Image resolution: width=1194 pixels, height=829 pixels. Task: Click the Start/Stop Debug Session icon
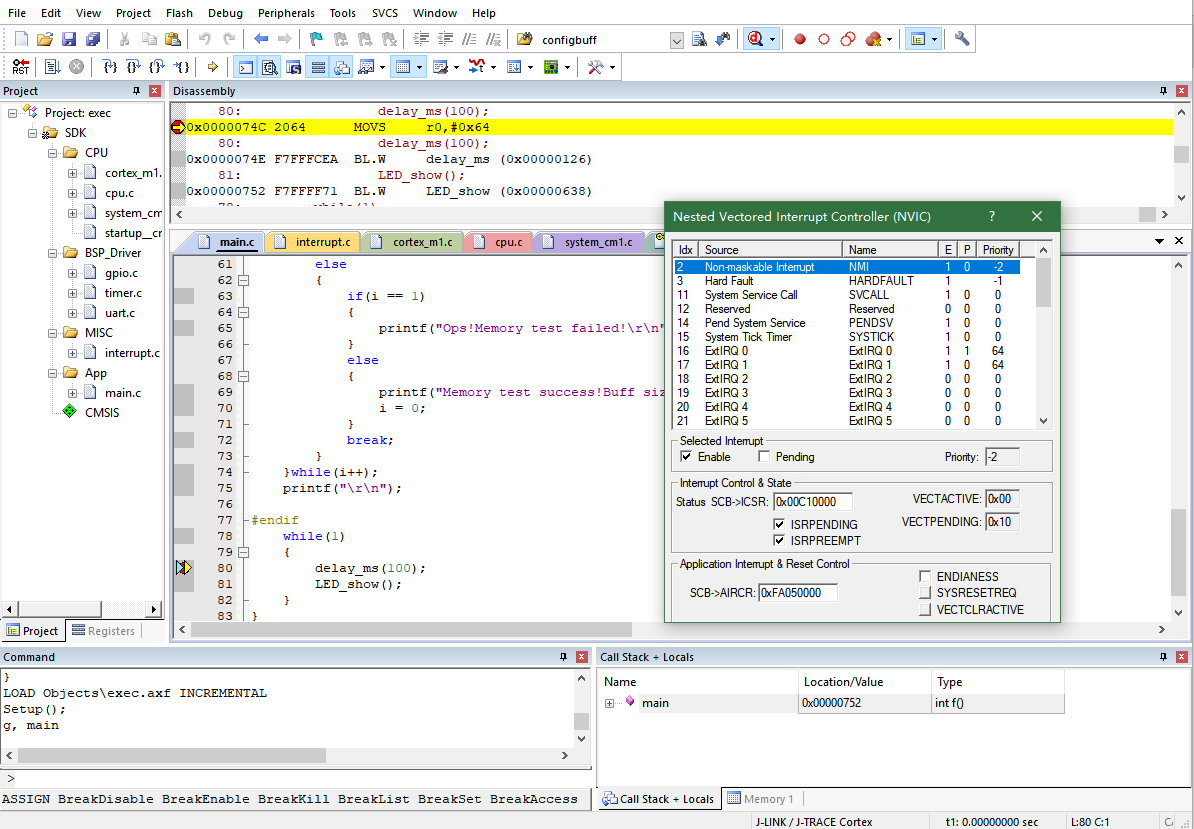(x=755, y=39)
